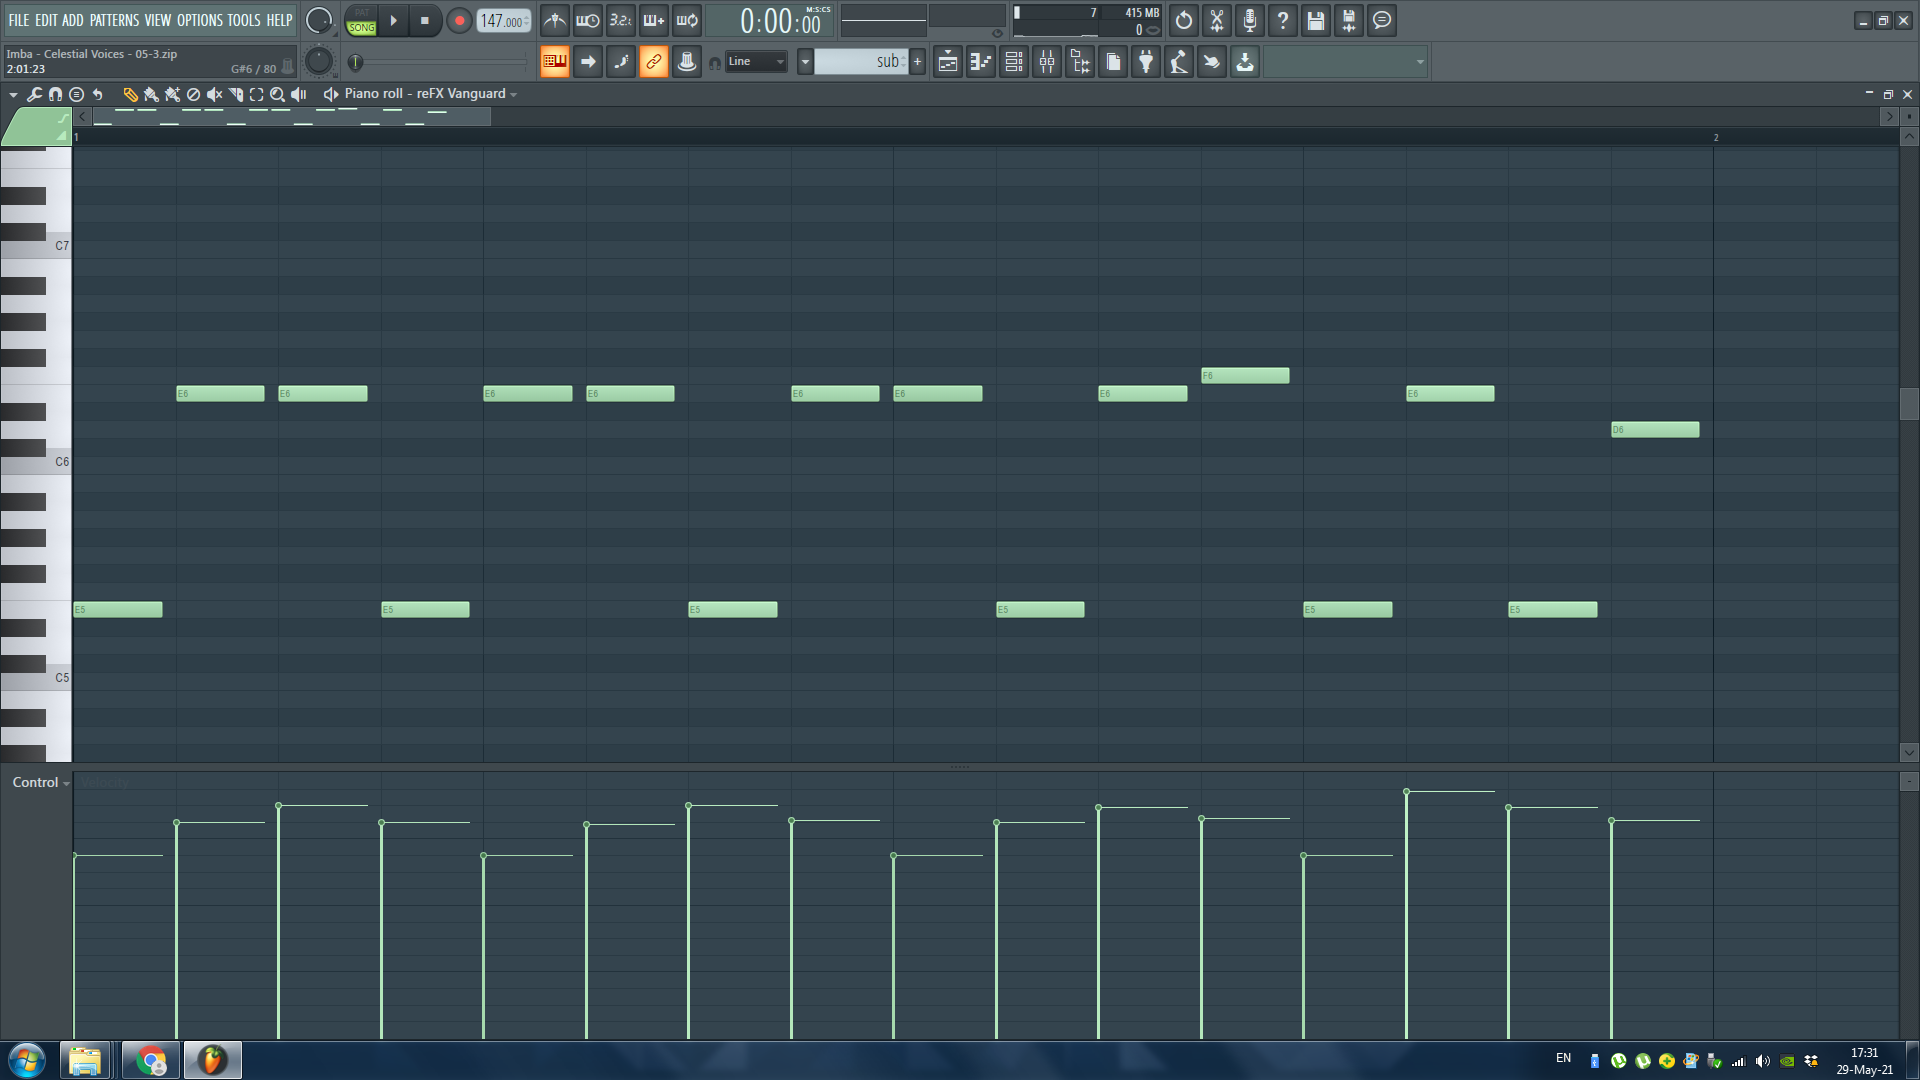Image resolution: width=1920 pixels, height=1080 pixels.
Task: Open the EDIT menu
Action: 46,20
